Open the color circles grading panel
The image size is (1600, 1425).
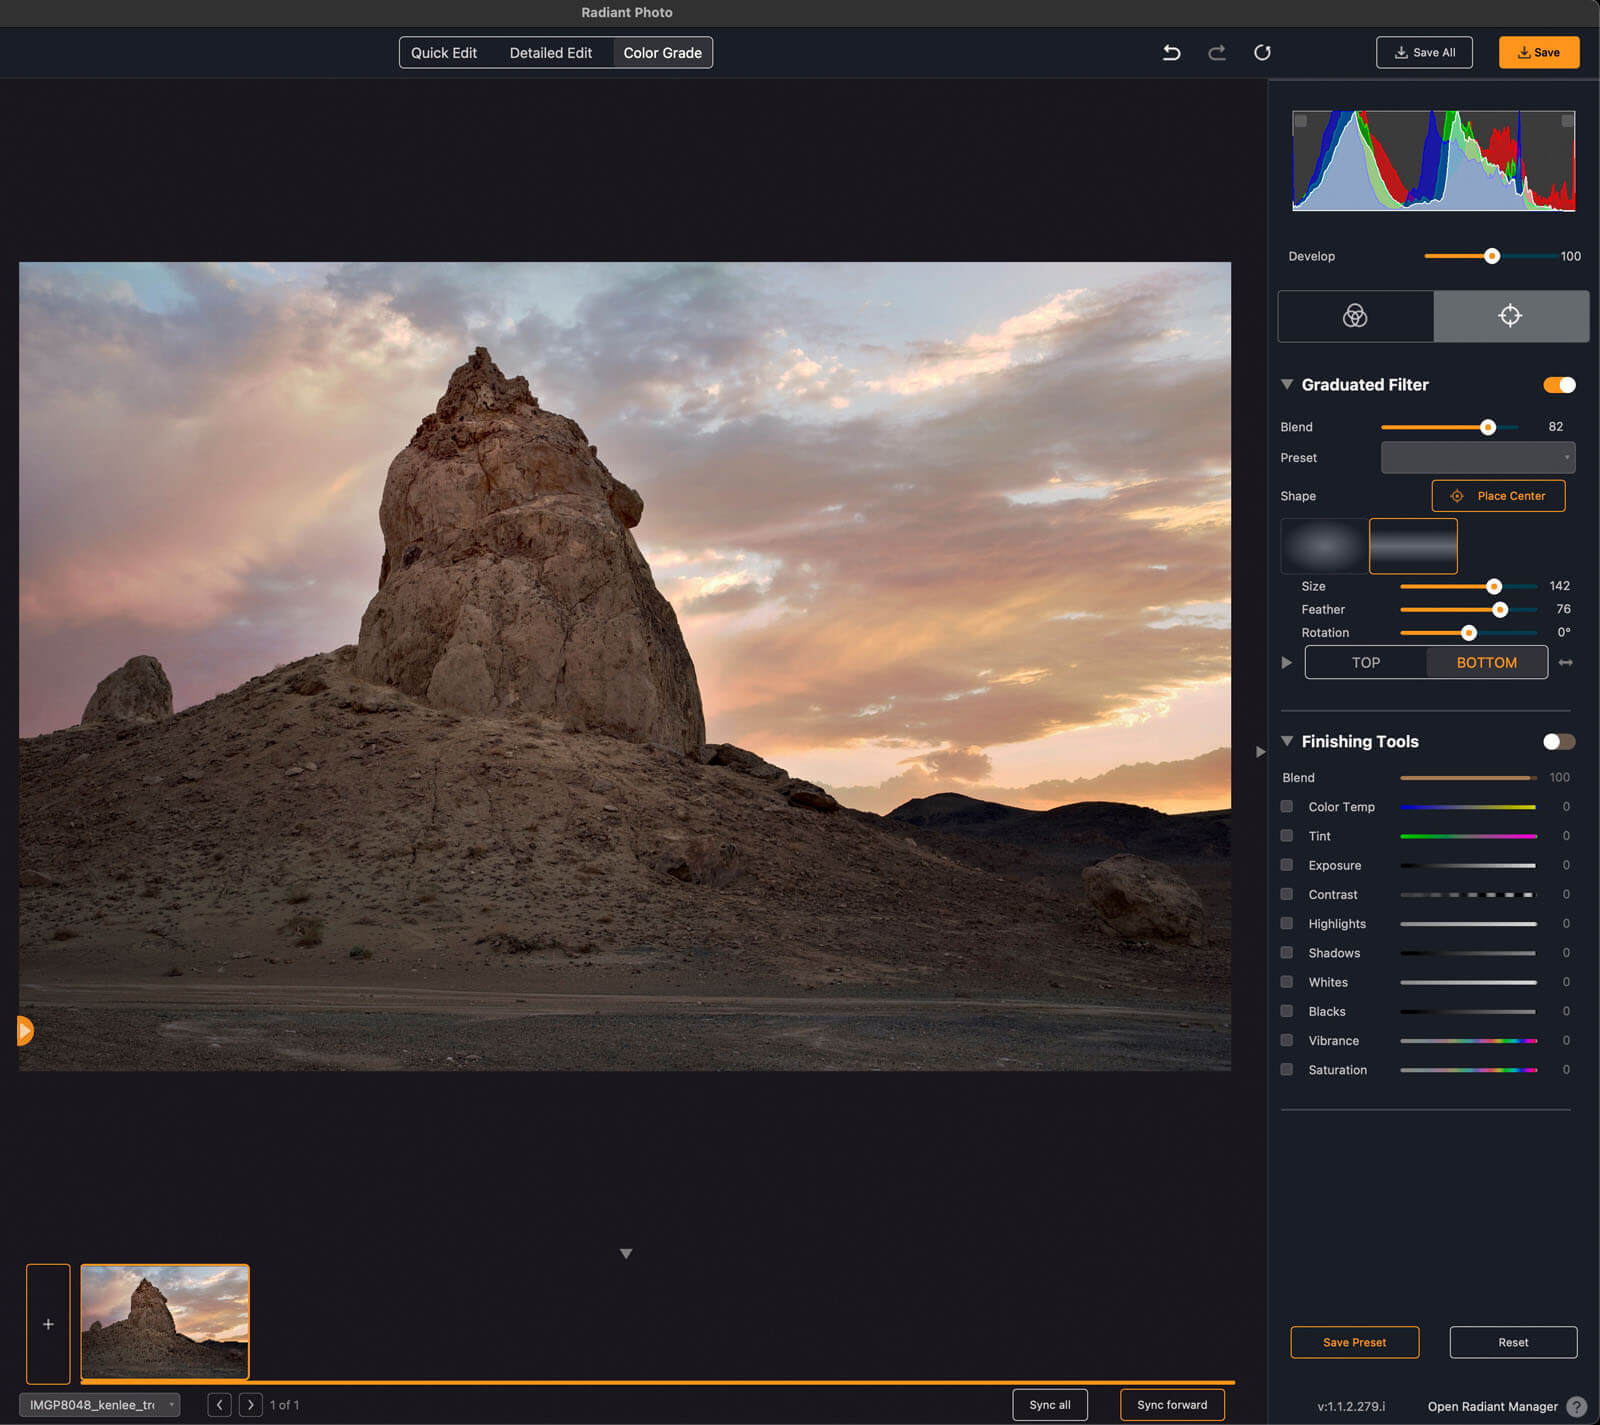pyautogui.click(x=1355, y=316)
